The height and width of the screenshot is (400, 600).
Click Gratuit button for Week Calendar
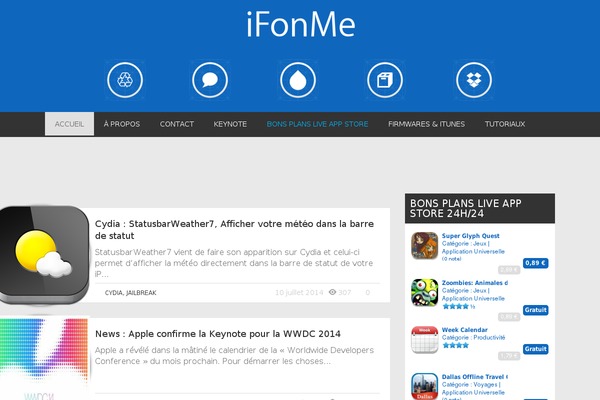[x=535, y=349]
